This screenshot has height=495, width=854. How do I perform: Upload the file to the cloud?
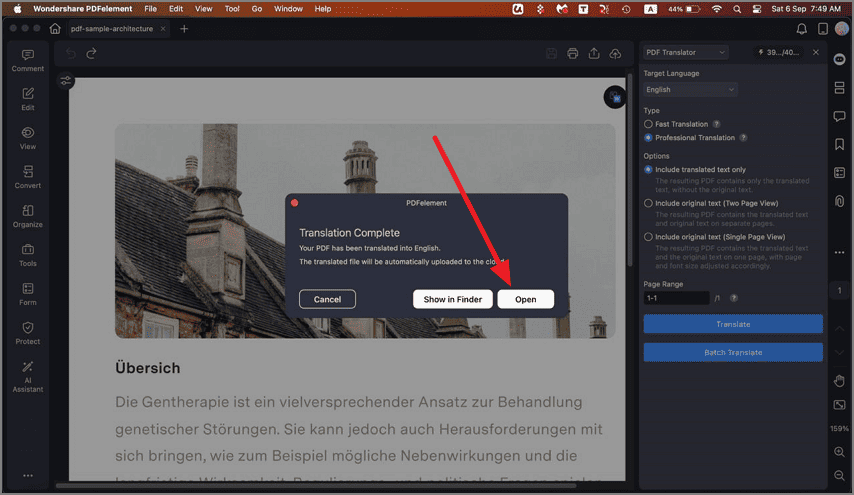pyautogui.click(x=615, y=53)
